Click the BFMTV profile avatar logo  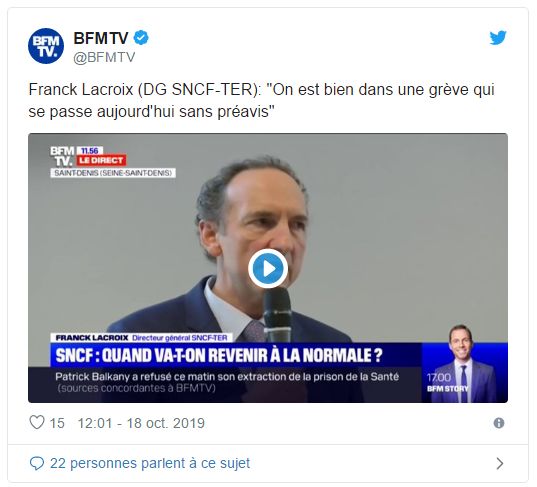coord(46,46)
